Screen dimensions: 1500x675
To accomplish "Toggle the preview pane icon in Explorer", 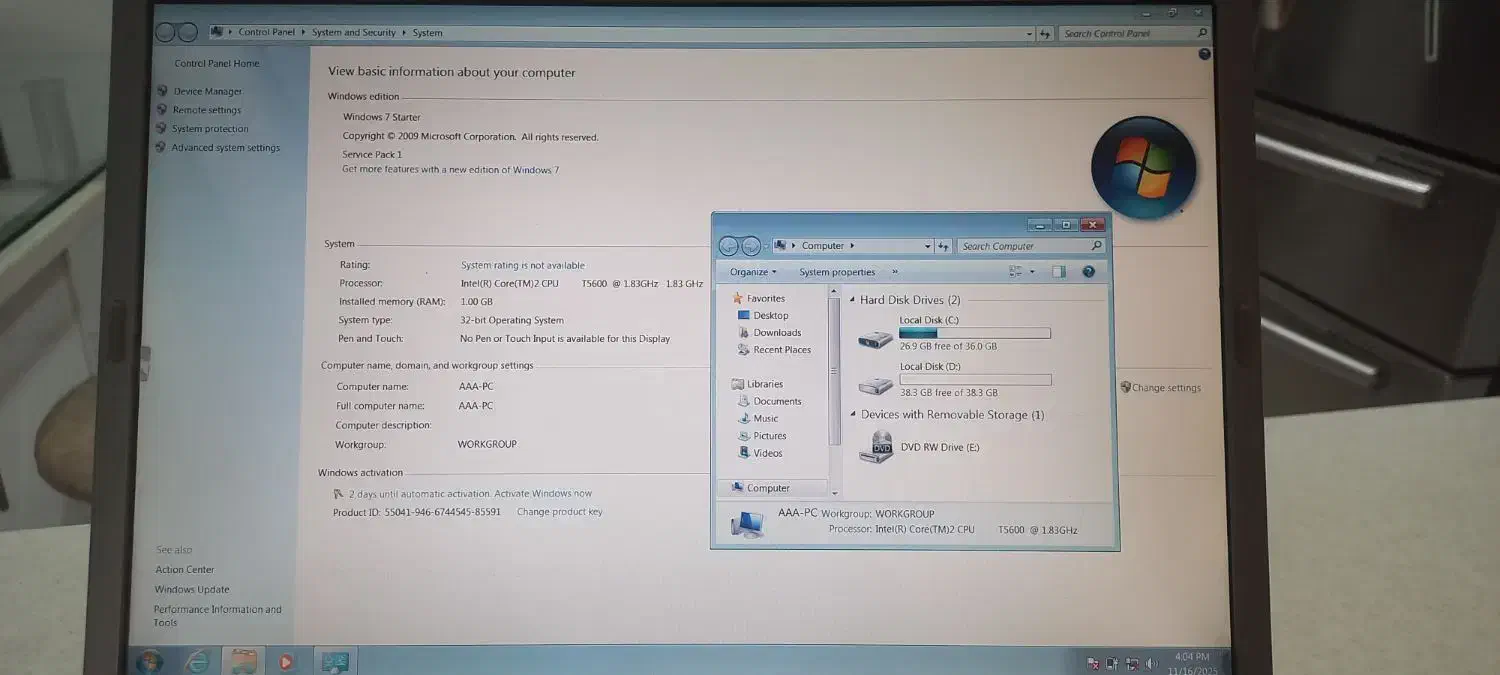I will (1059, 272).
